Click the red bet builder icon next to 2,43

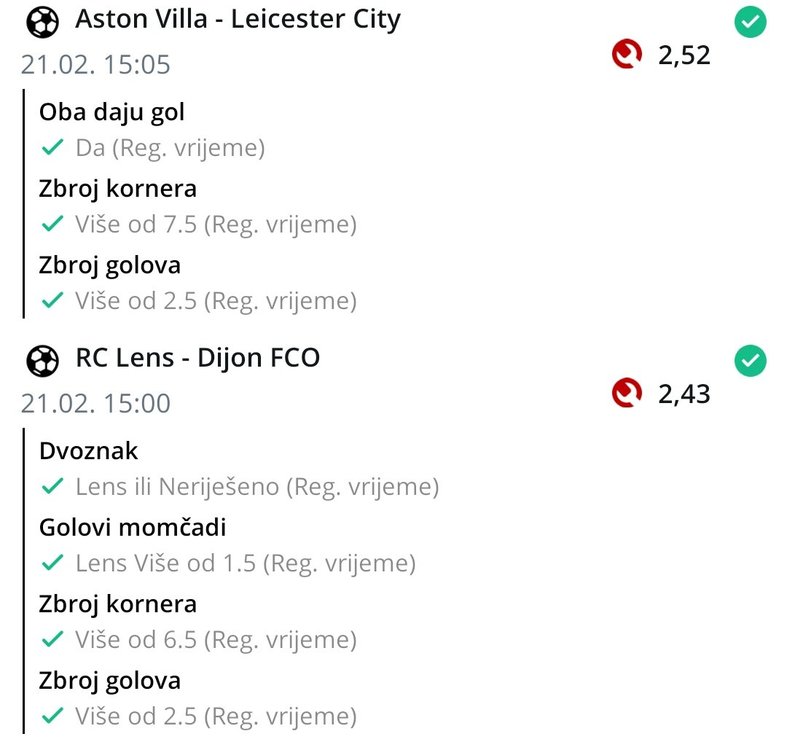(x=627, y=393)
